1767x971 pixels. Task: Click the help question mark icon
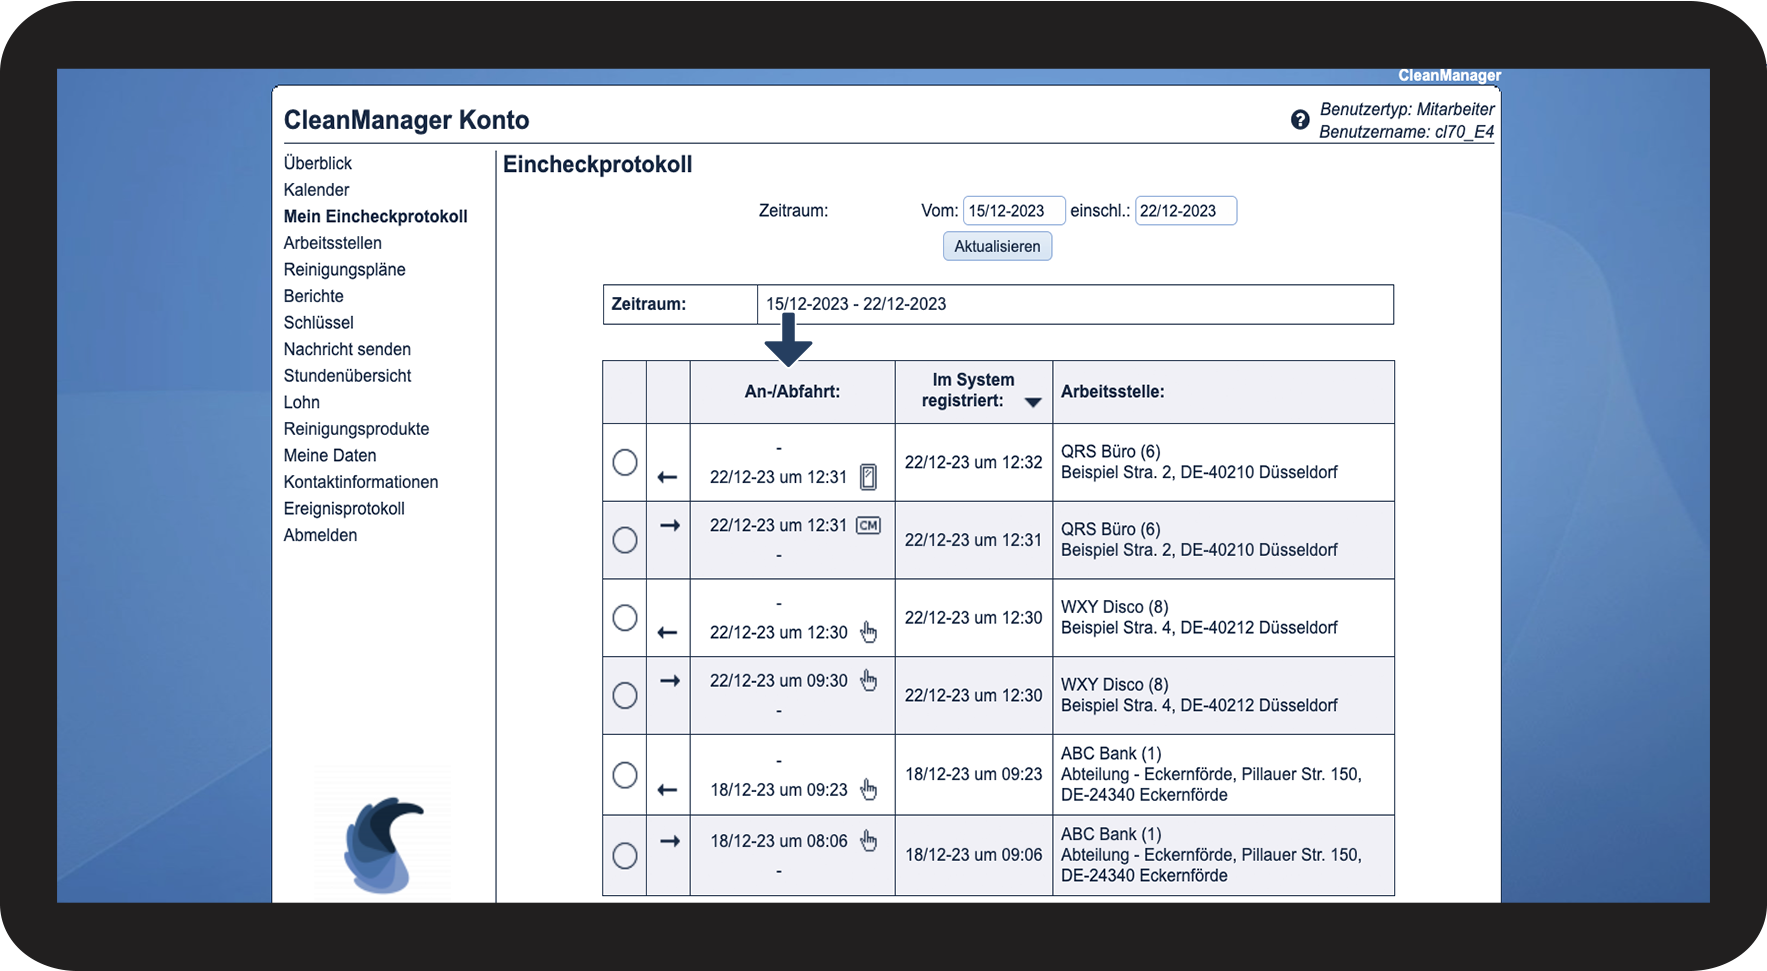click(x=1299, y=120)
